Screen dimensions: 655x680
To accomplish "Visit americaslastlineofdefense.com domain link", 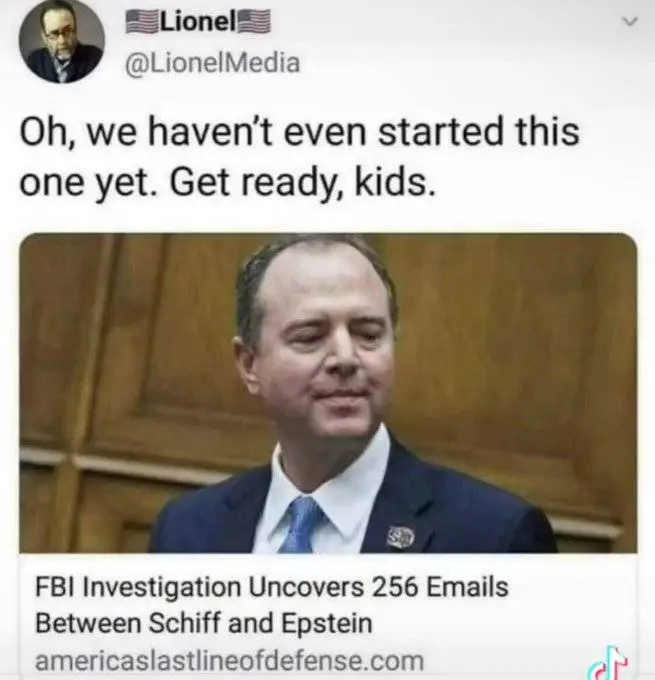I will pos(229,661).
